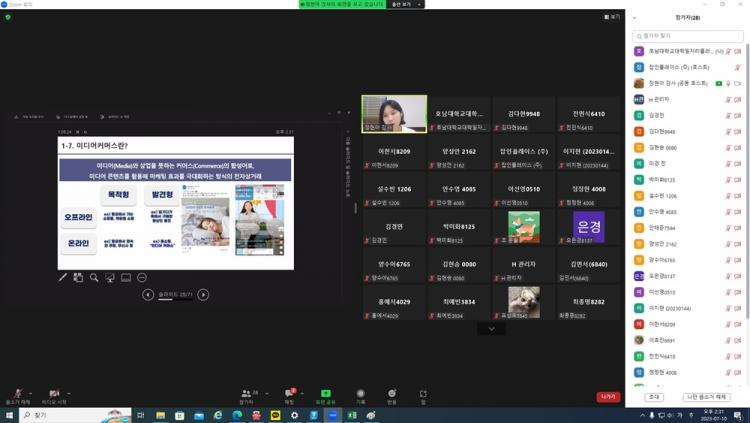Viewport: 750px width, 423px height.
Task: Go to the previous slide arrow
Action: coord(148,295)
